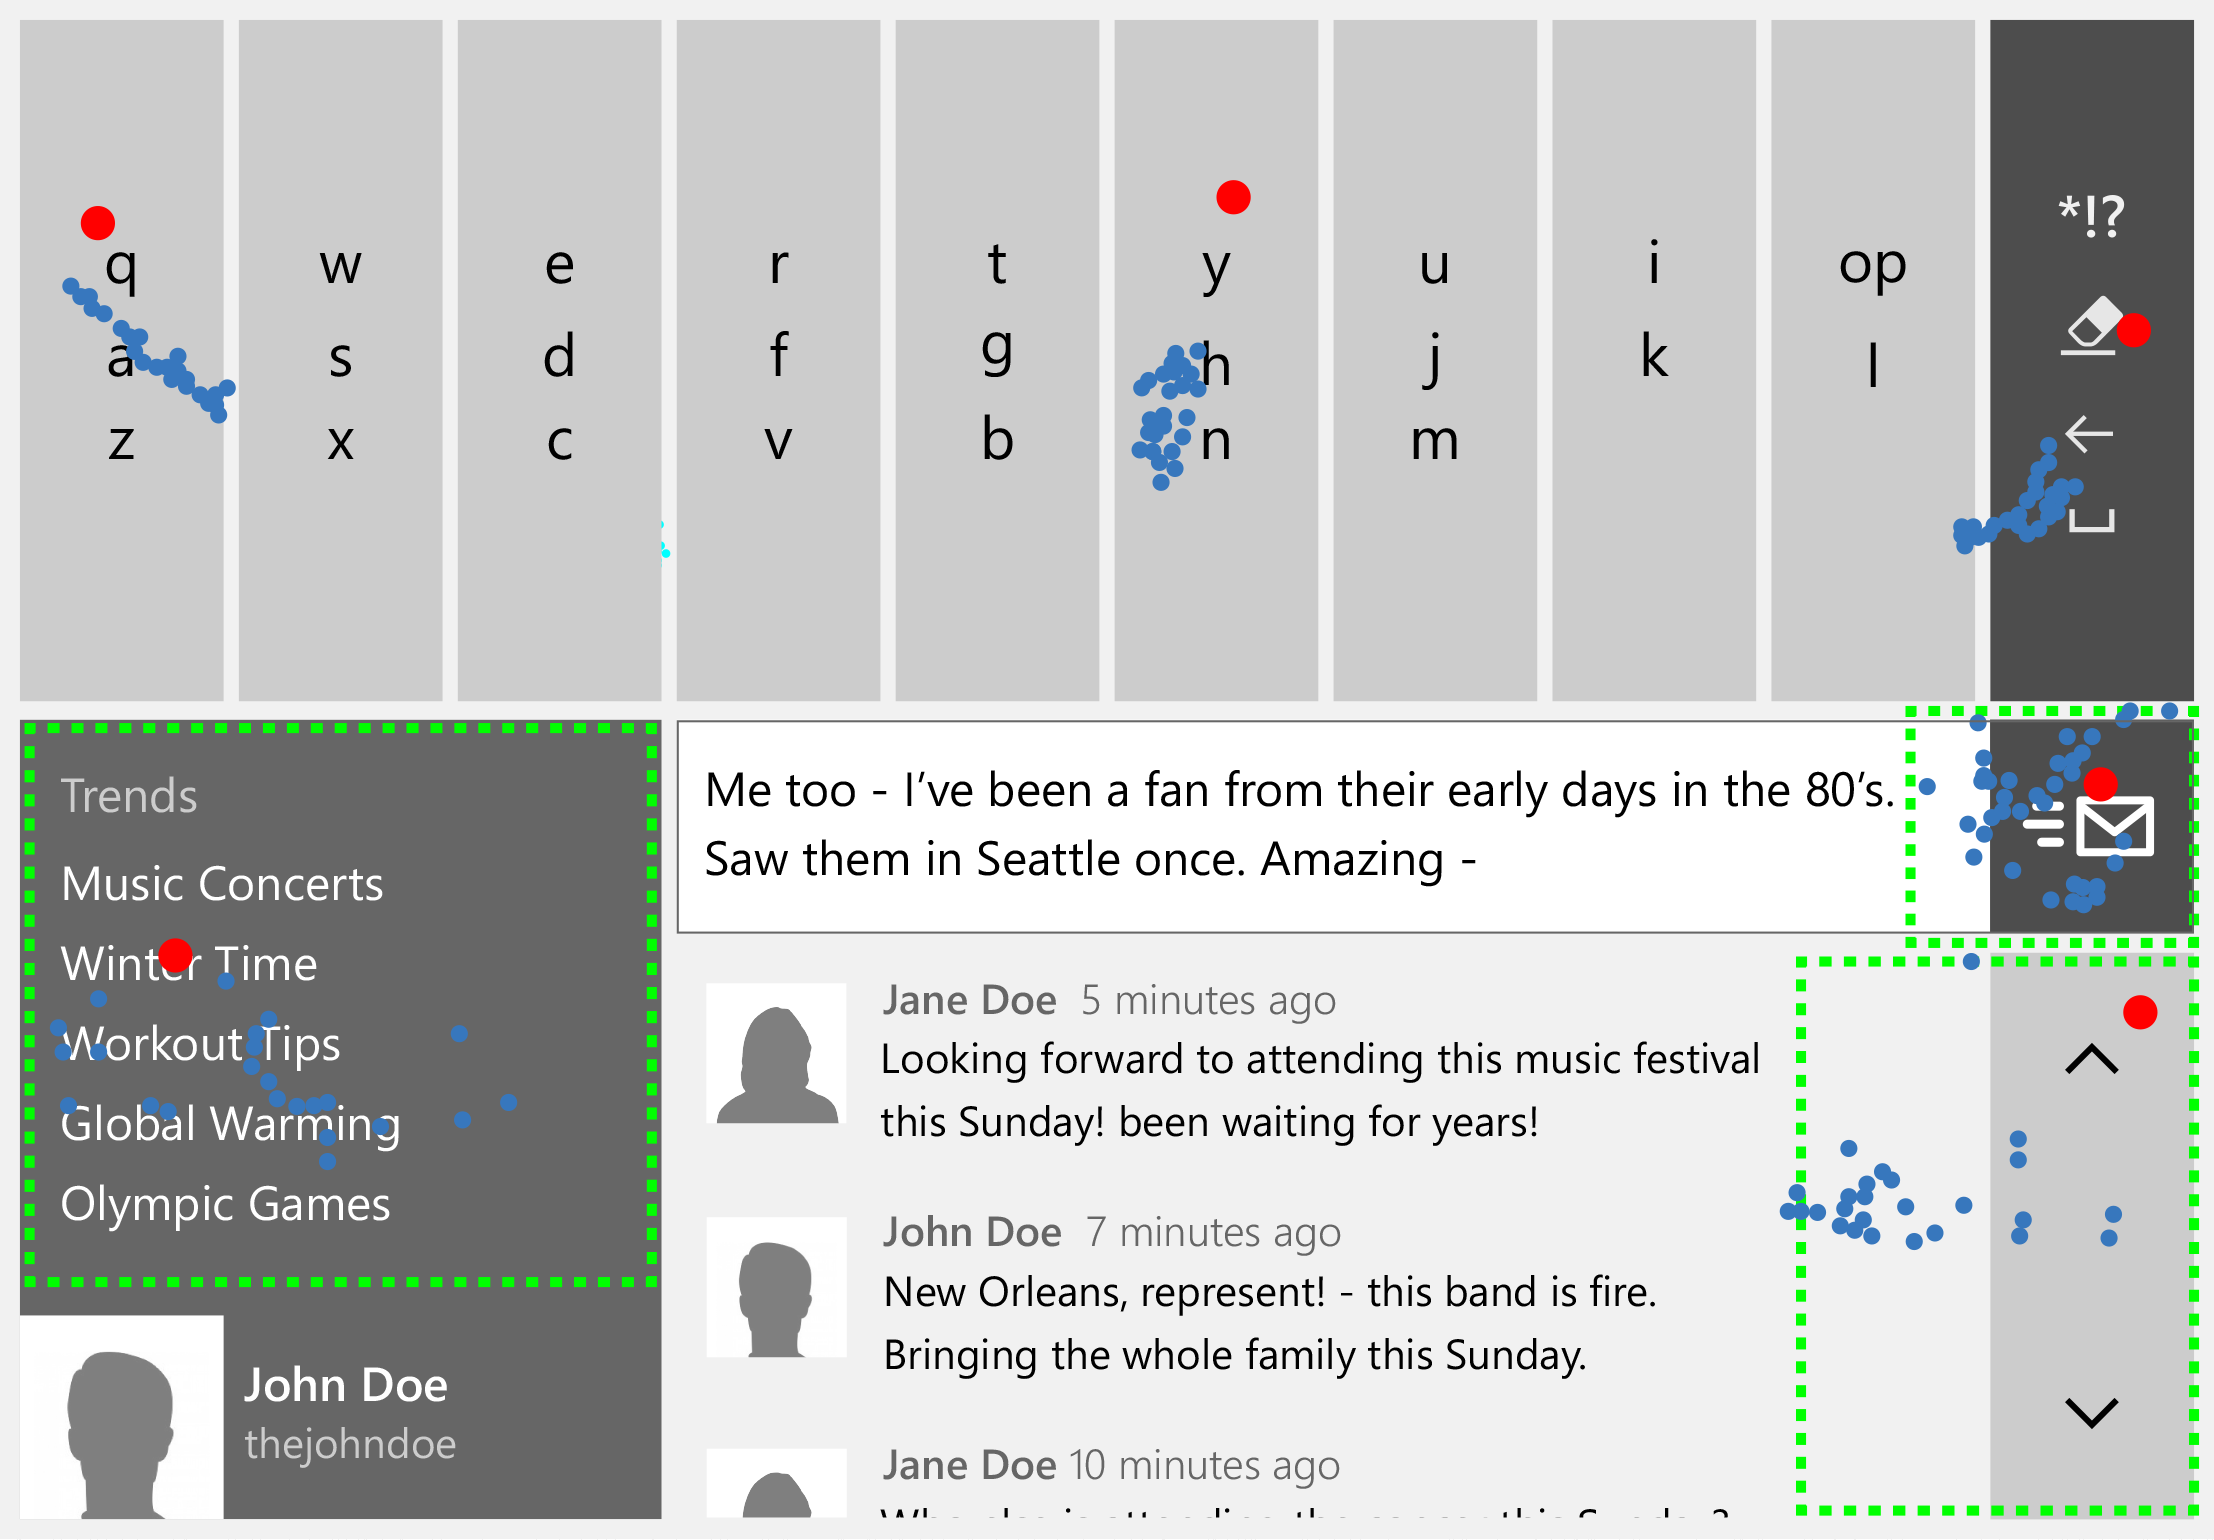Tap the space bar symbol key
The width and height of the screenshot is (2214, 1540).
[2091, 520]
